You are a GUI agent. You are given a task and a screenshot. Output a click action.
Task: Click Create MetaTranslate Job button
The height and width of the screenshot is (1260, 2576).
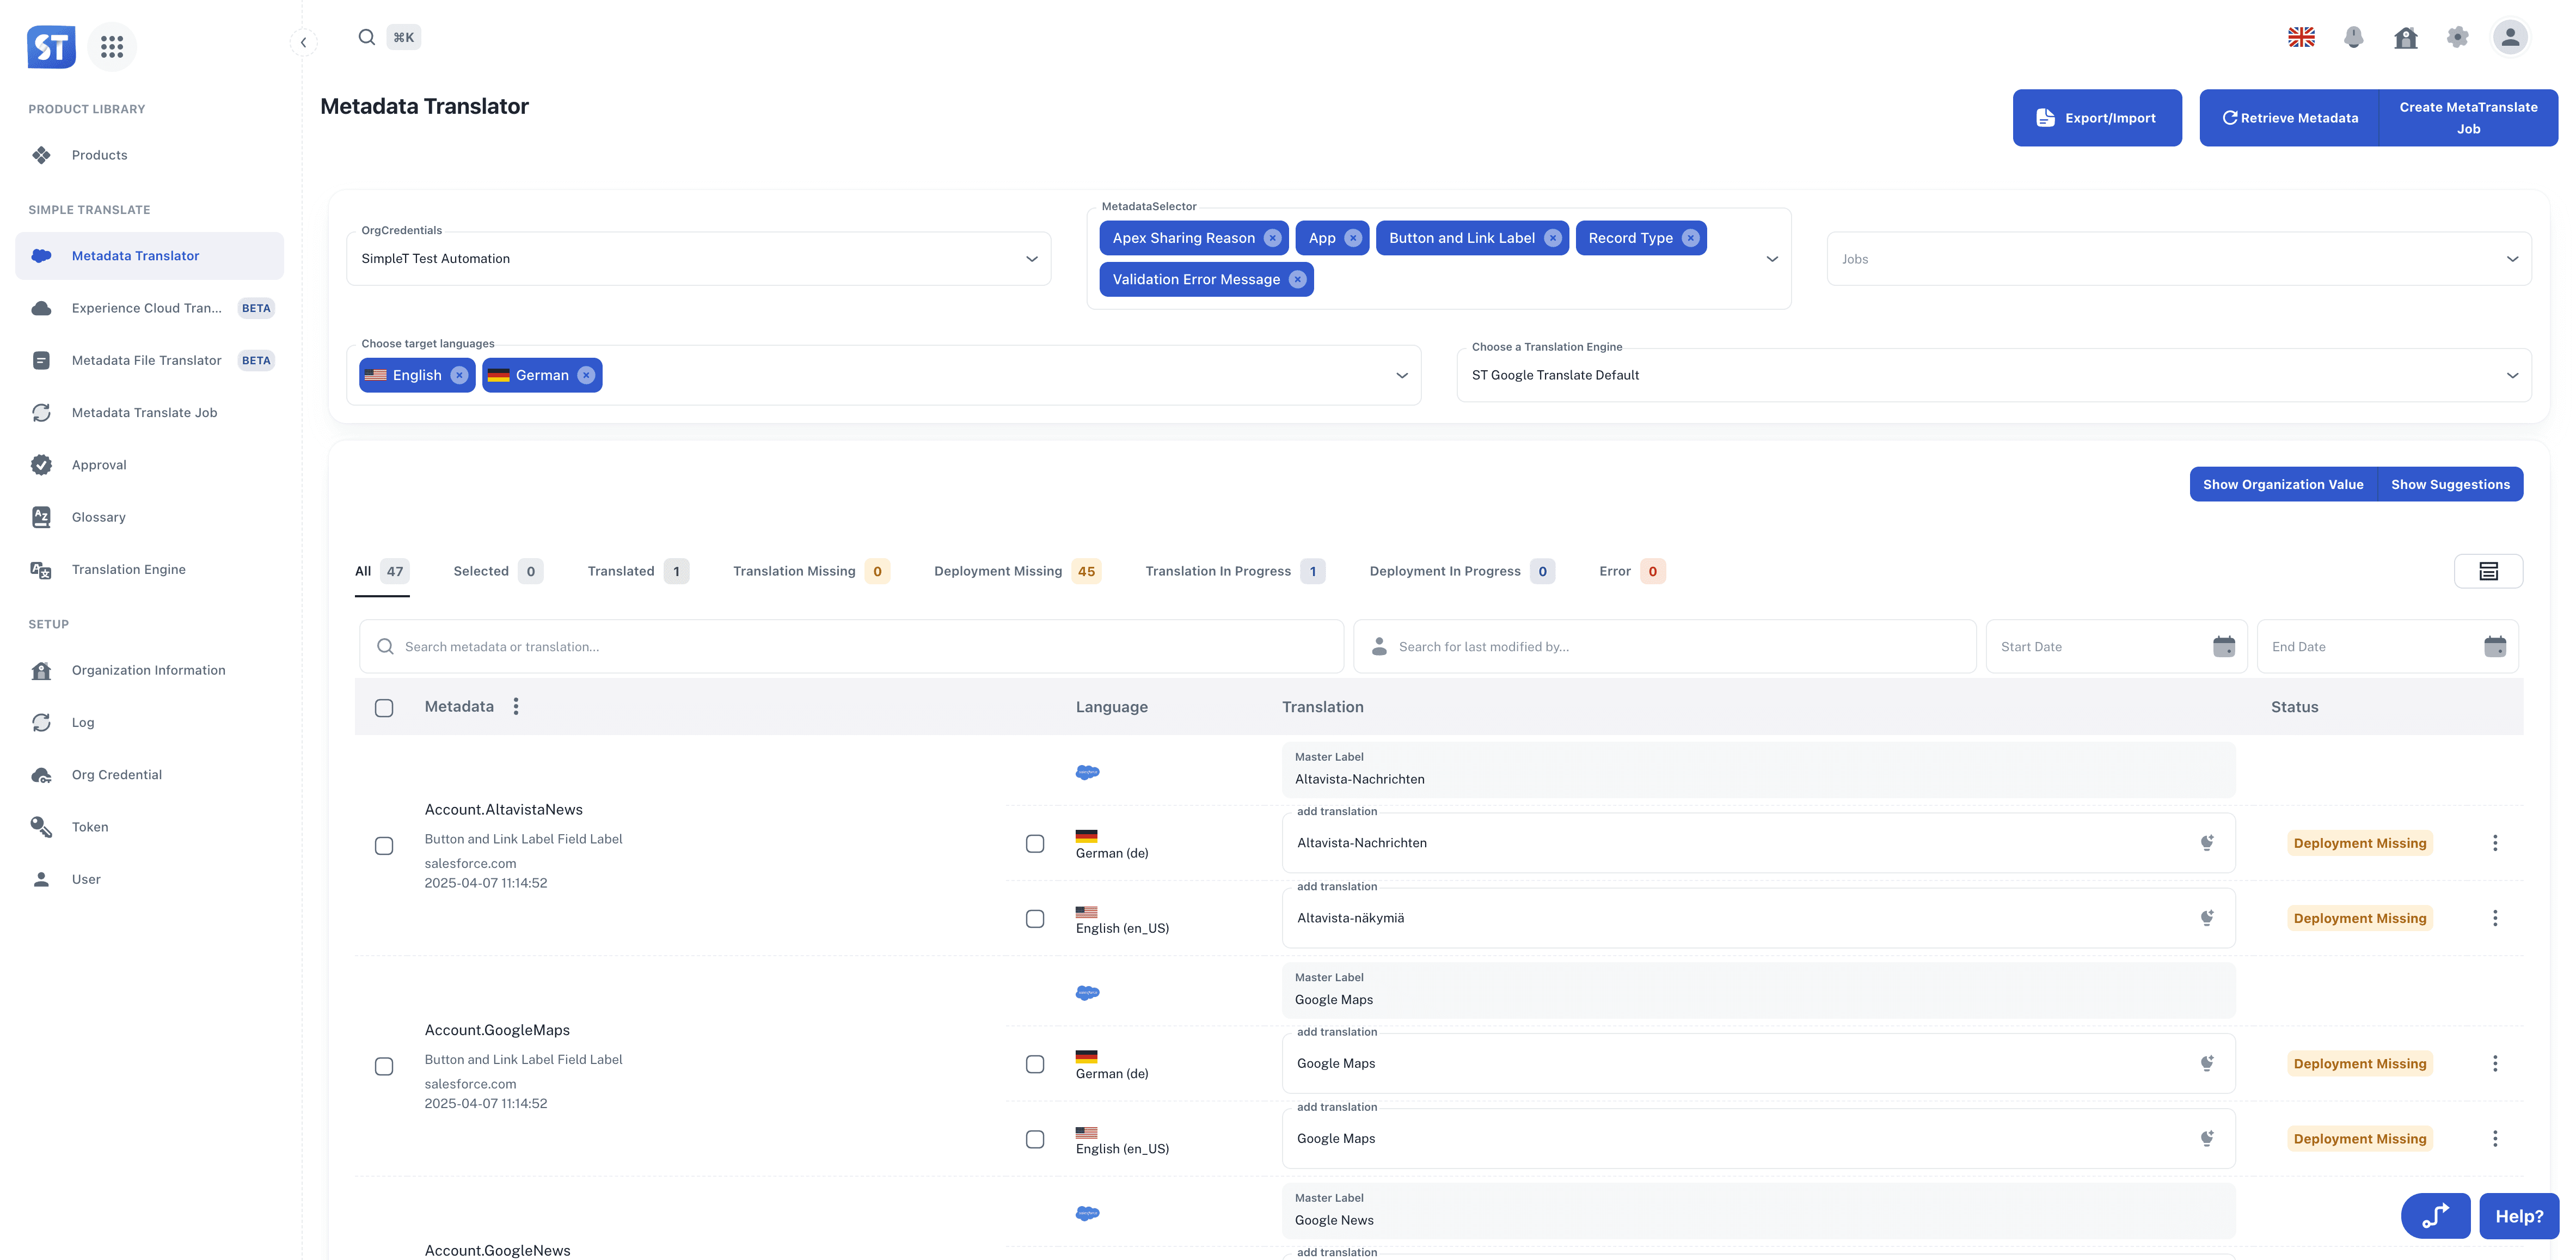2468,118
